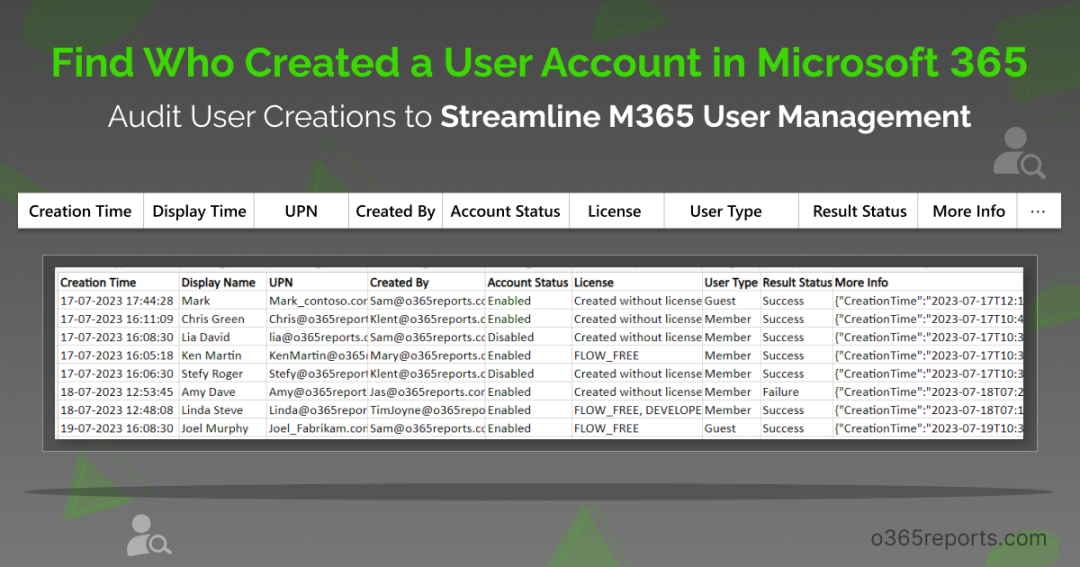The height and width of the screenshot is (567, 1080).
Task: Click the display name 'Amy Dave'
Action: (x=208, y=391)
